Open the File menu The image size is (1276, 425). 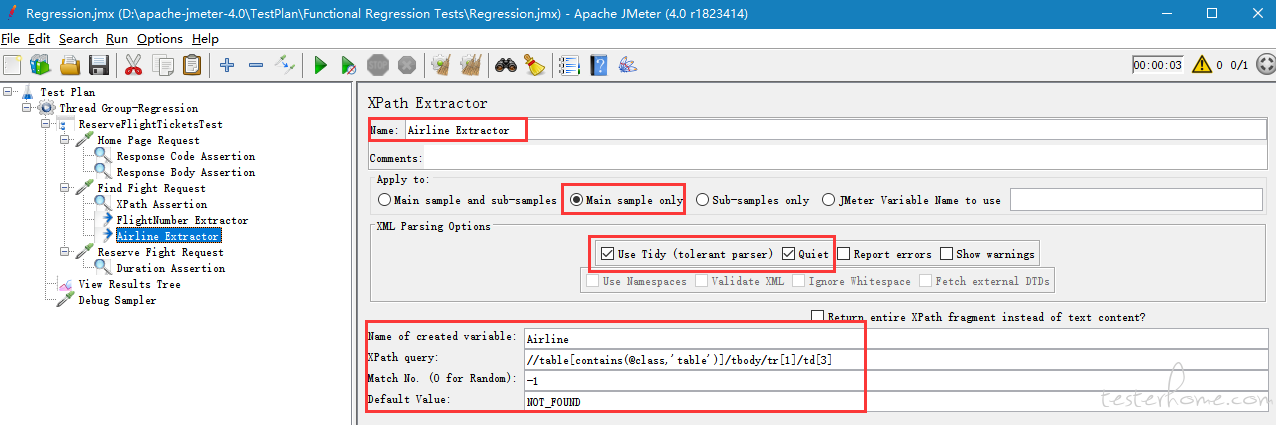[11, 39]
